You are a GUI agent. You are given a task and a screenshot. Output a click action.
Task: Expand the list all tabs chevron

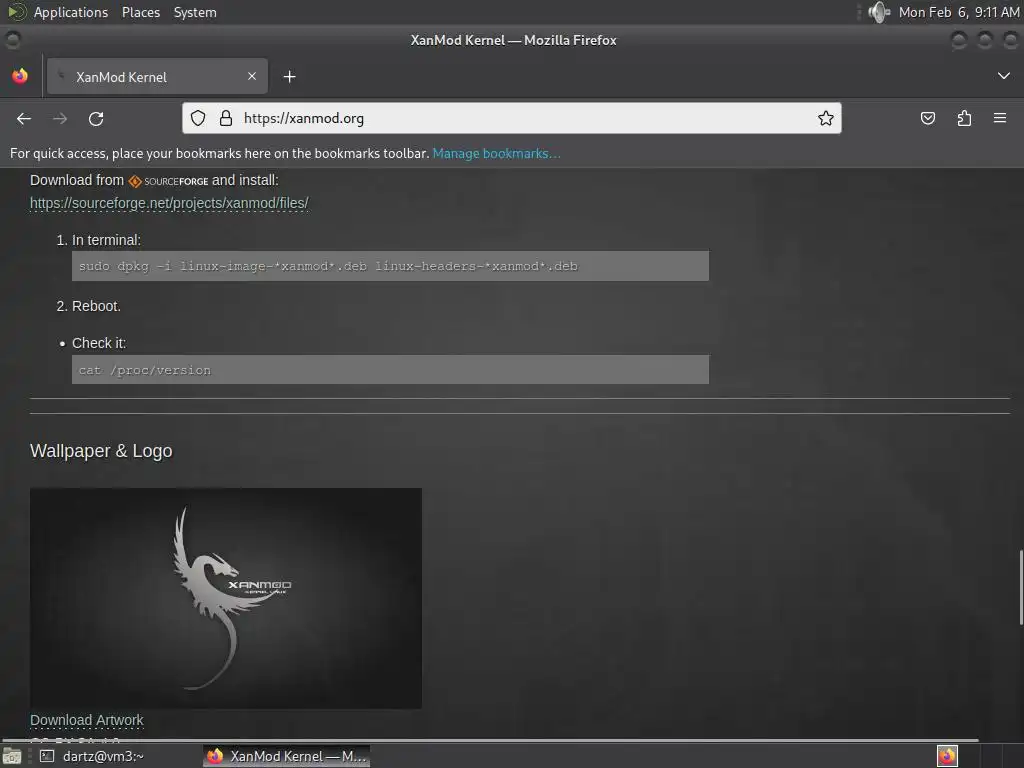pos(1004,76)
